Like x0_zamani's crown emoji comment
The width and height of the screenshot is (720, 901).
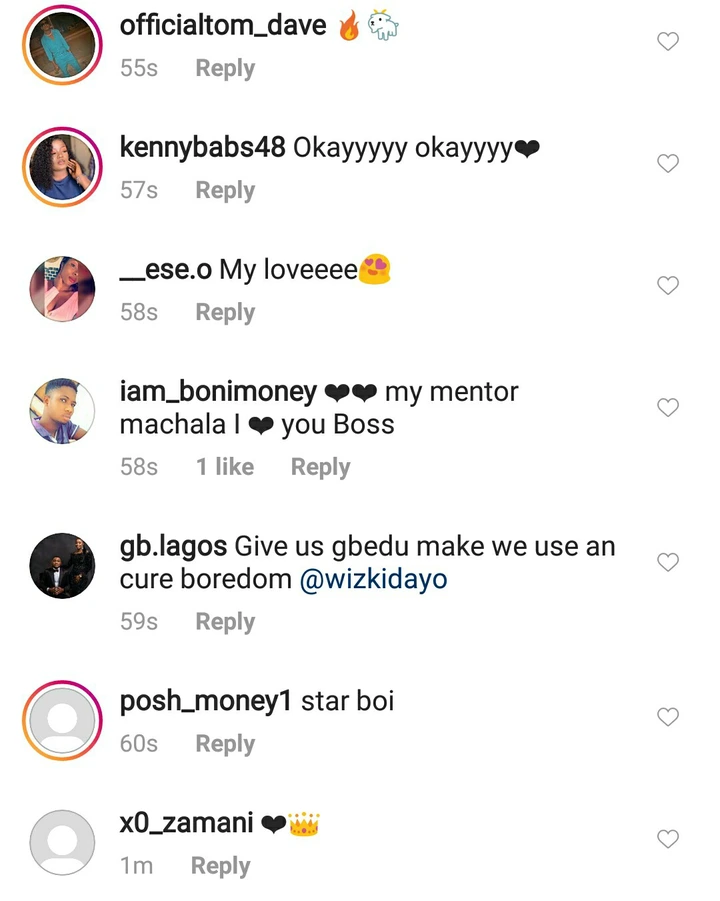tap(667, 839)
